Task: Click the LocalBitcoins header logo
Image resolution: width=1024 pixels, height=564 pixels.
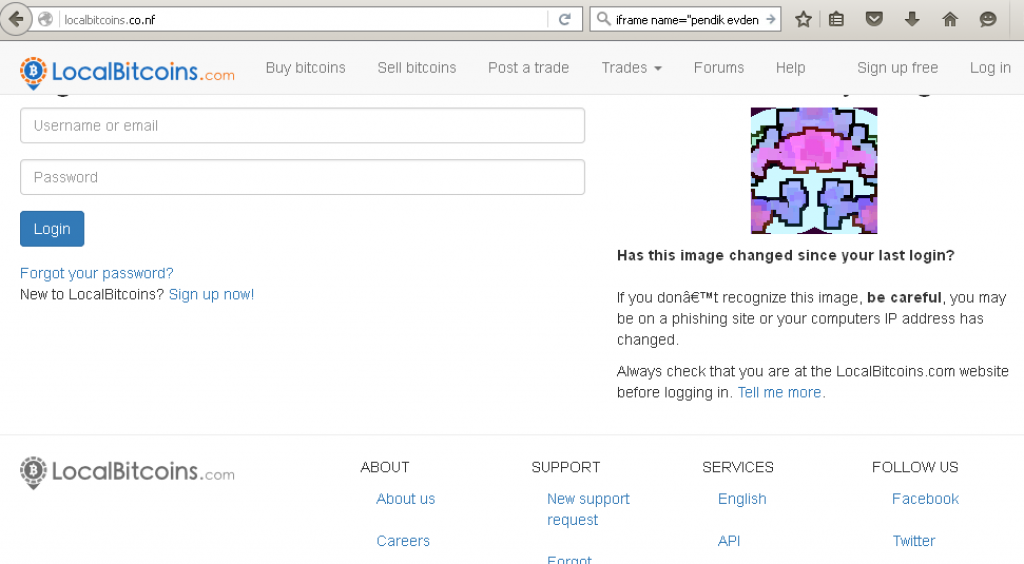Action: [127, 72]
